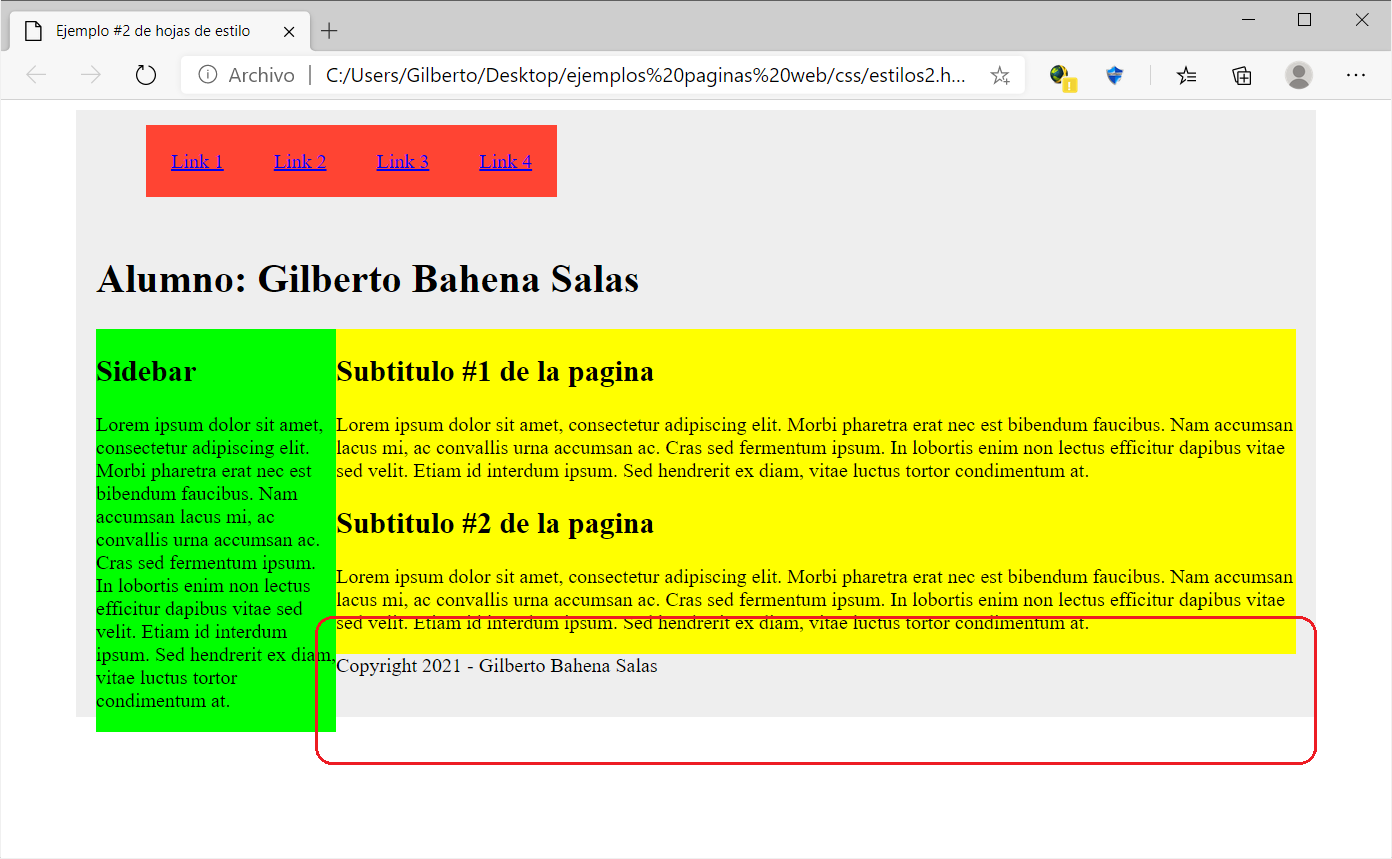Minimize the browser window
Screen dimensions: 1392x859
1248,20
